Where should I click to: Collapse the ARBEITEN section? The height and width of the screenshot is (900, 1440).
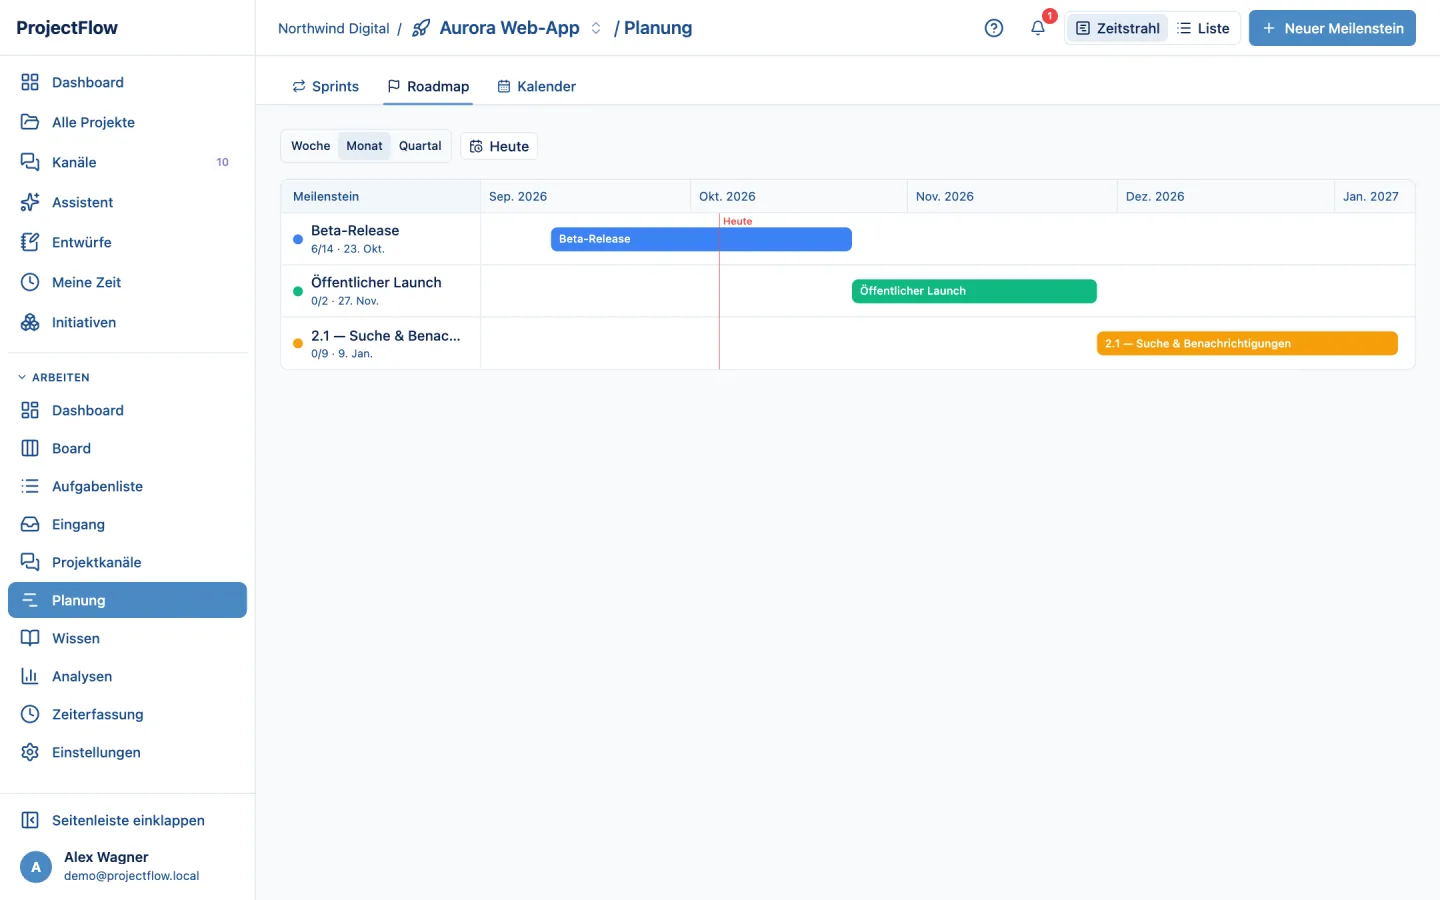tap(54, 377)
